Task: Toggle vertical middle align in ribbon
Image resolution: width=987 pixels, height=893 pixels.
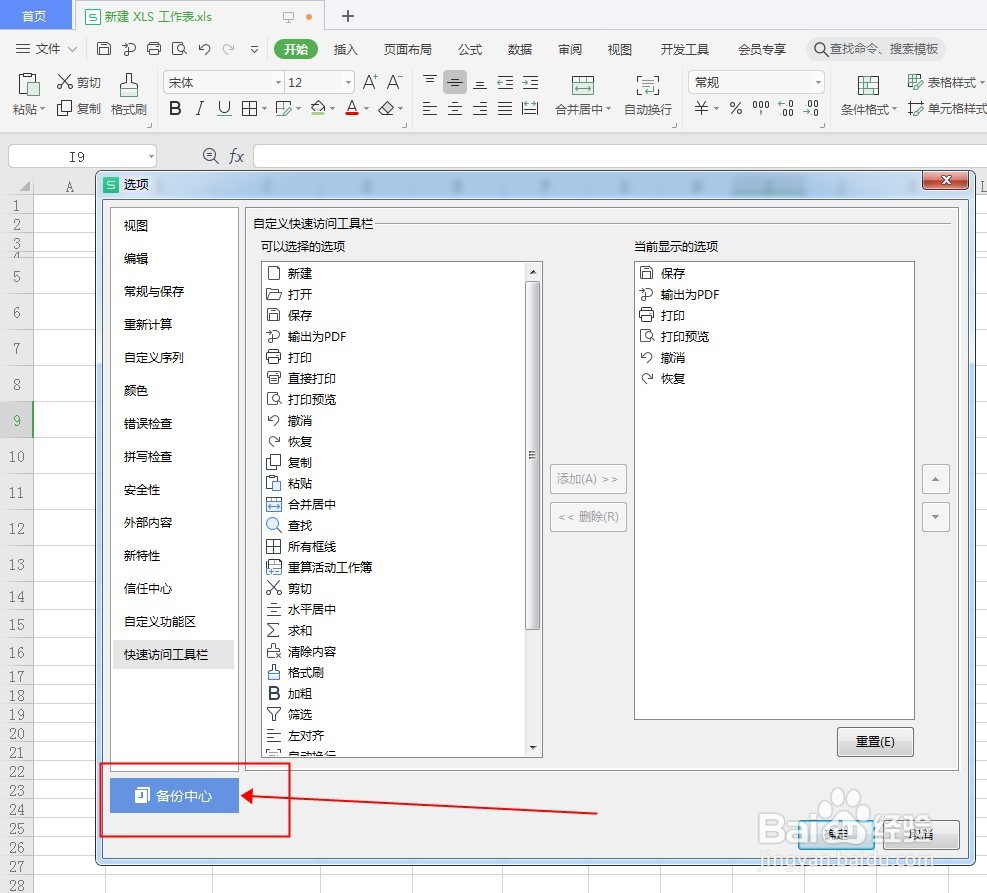Action: pos(454,82)
